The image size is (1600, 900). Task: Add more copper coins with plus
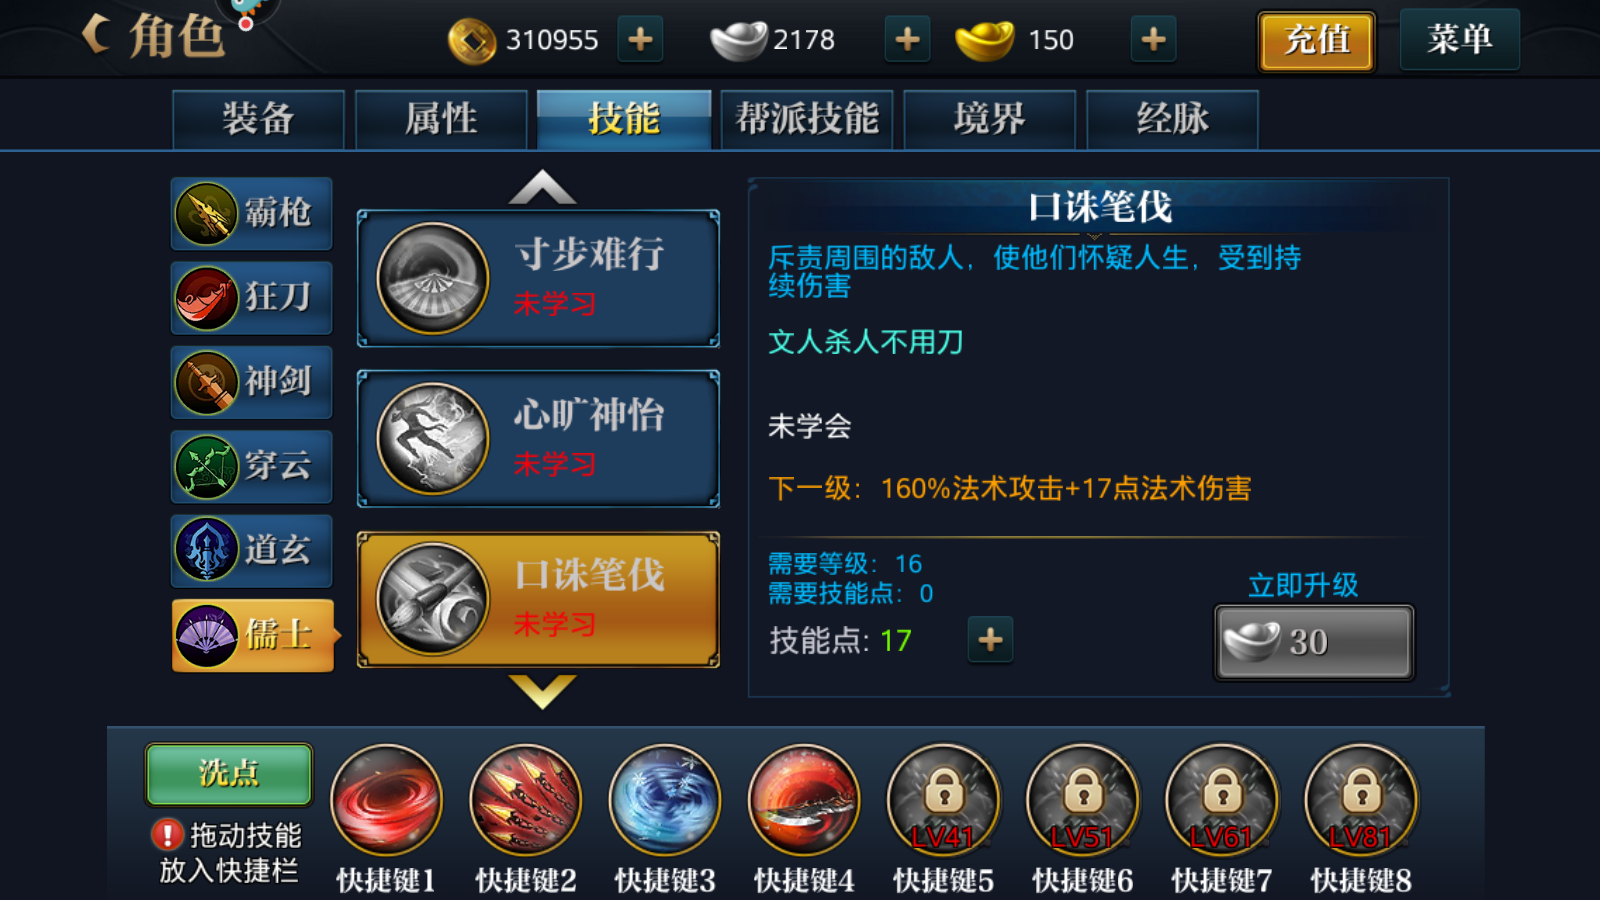(640, 40)
